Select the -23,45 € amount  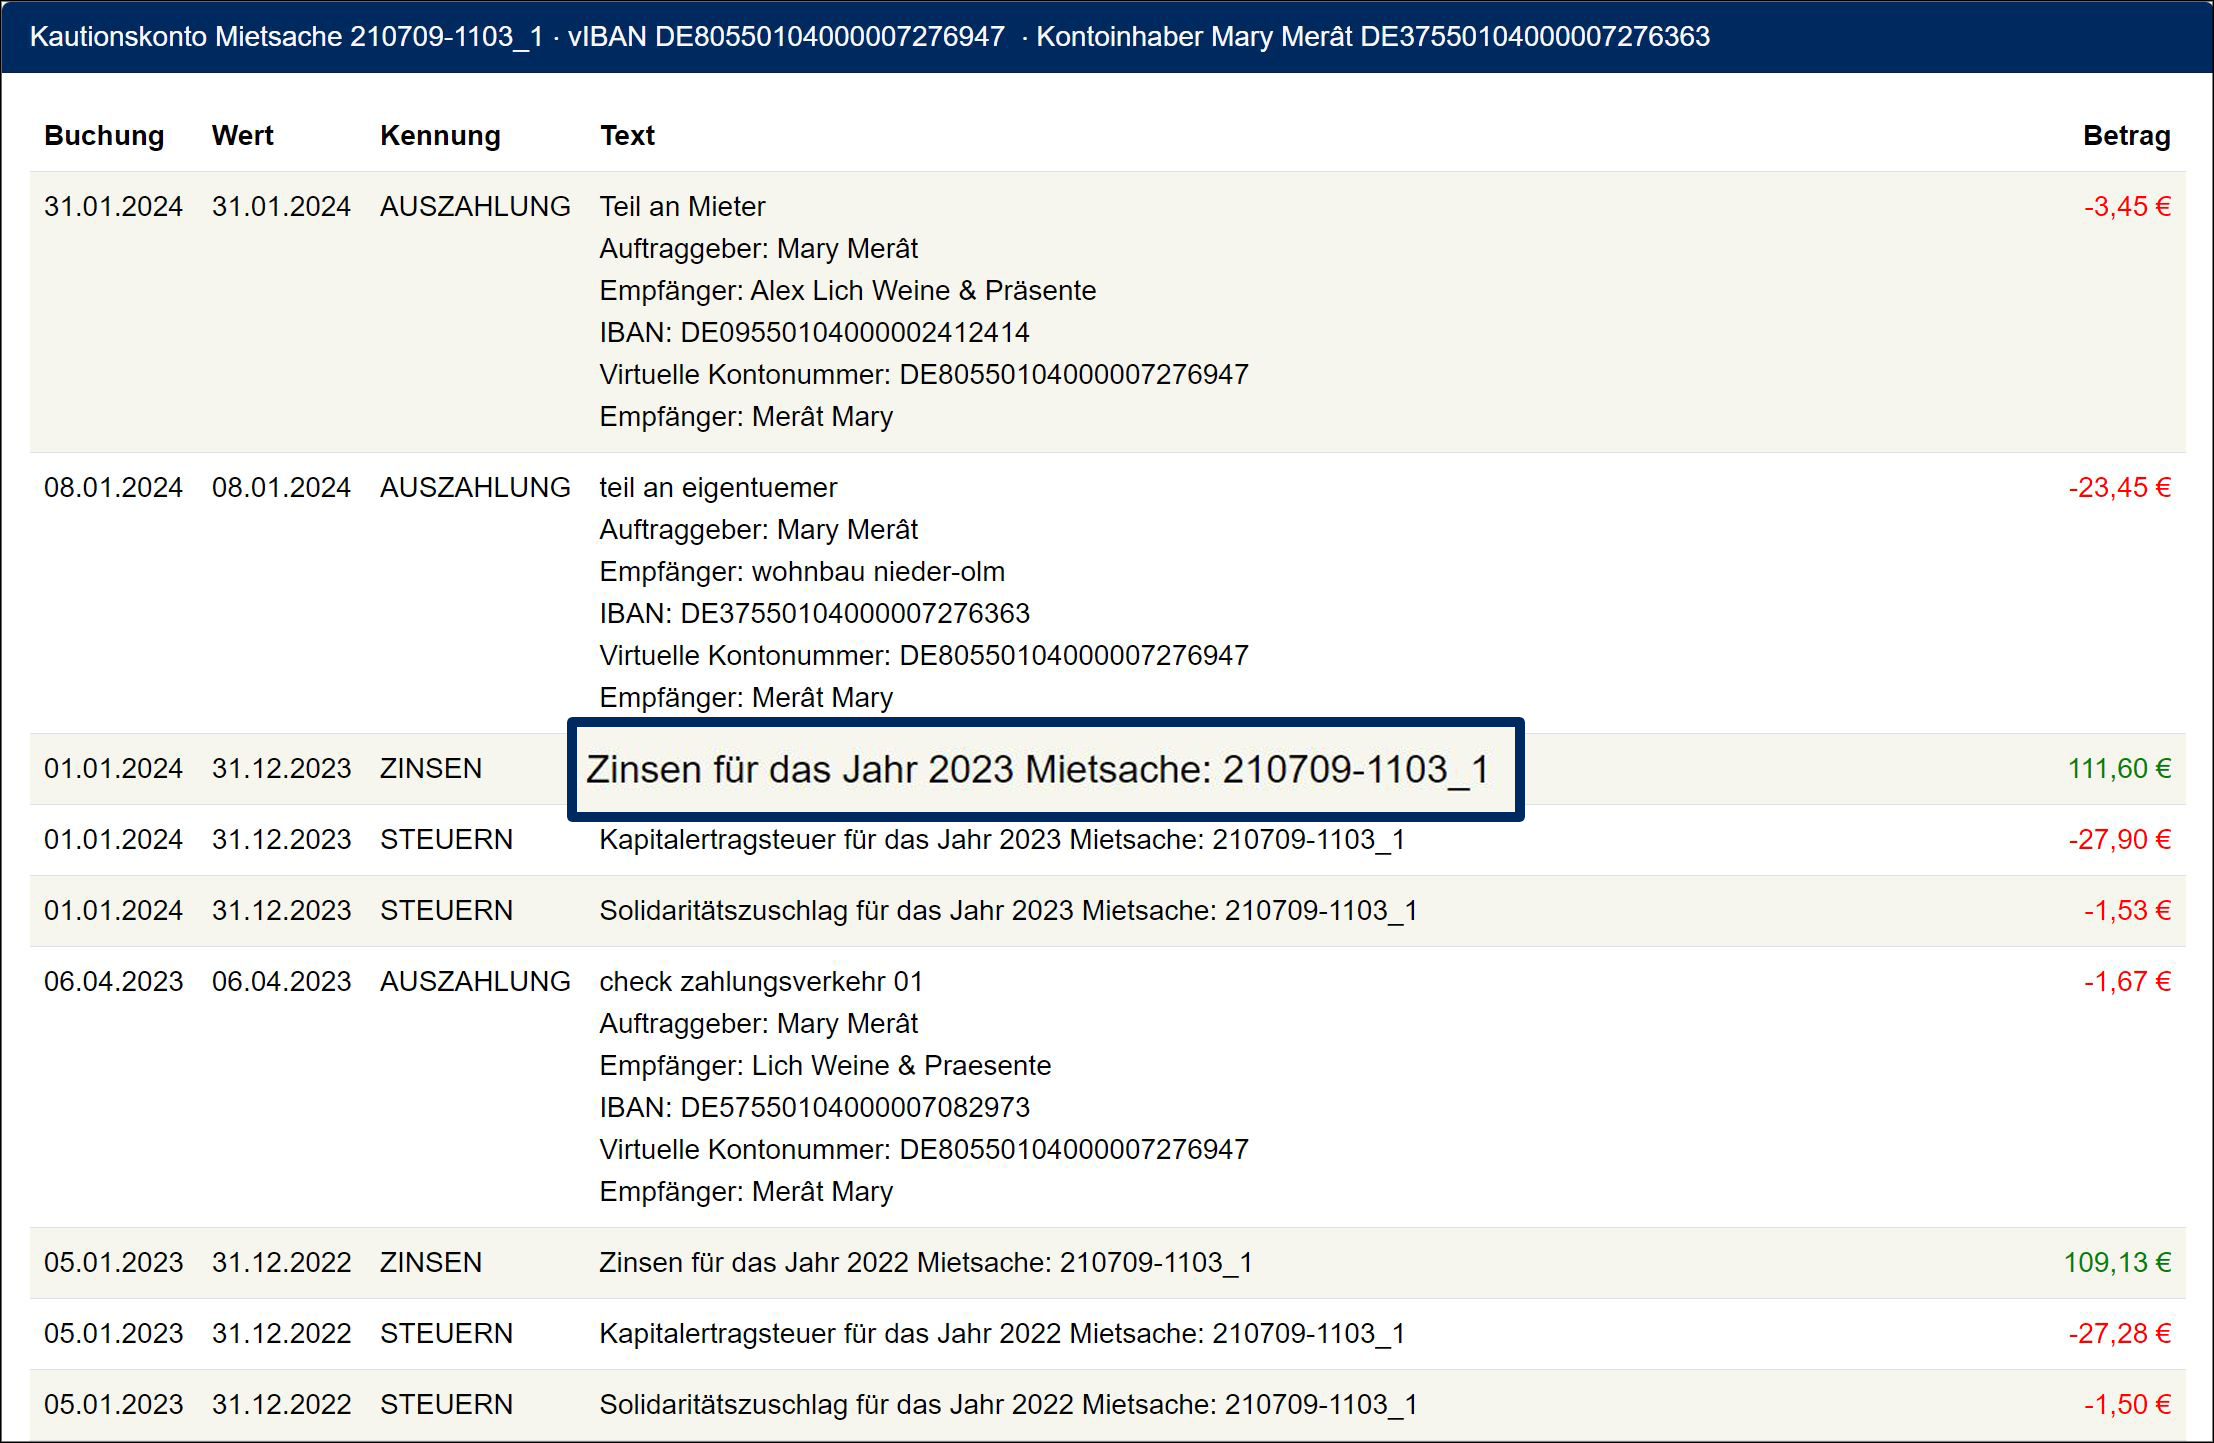(x=2119, y=488)
